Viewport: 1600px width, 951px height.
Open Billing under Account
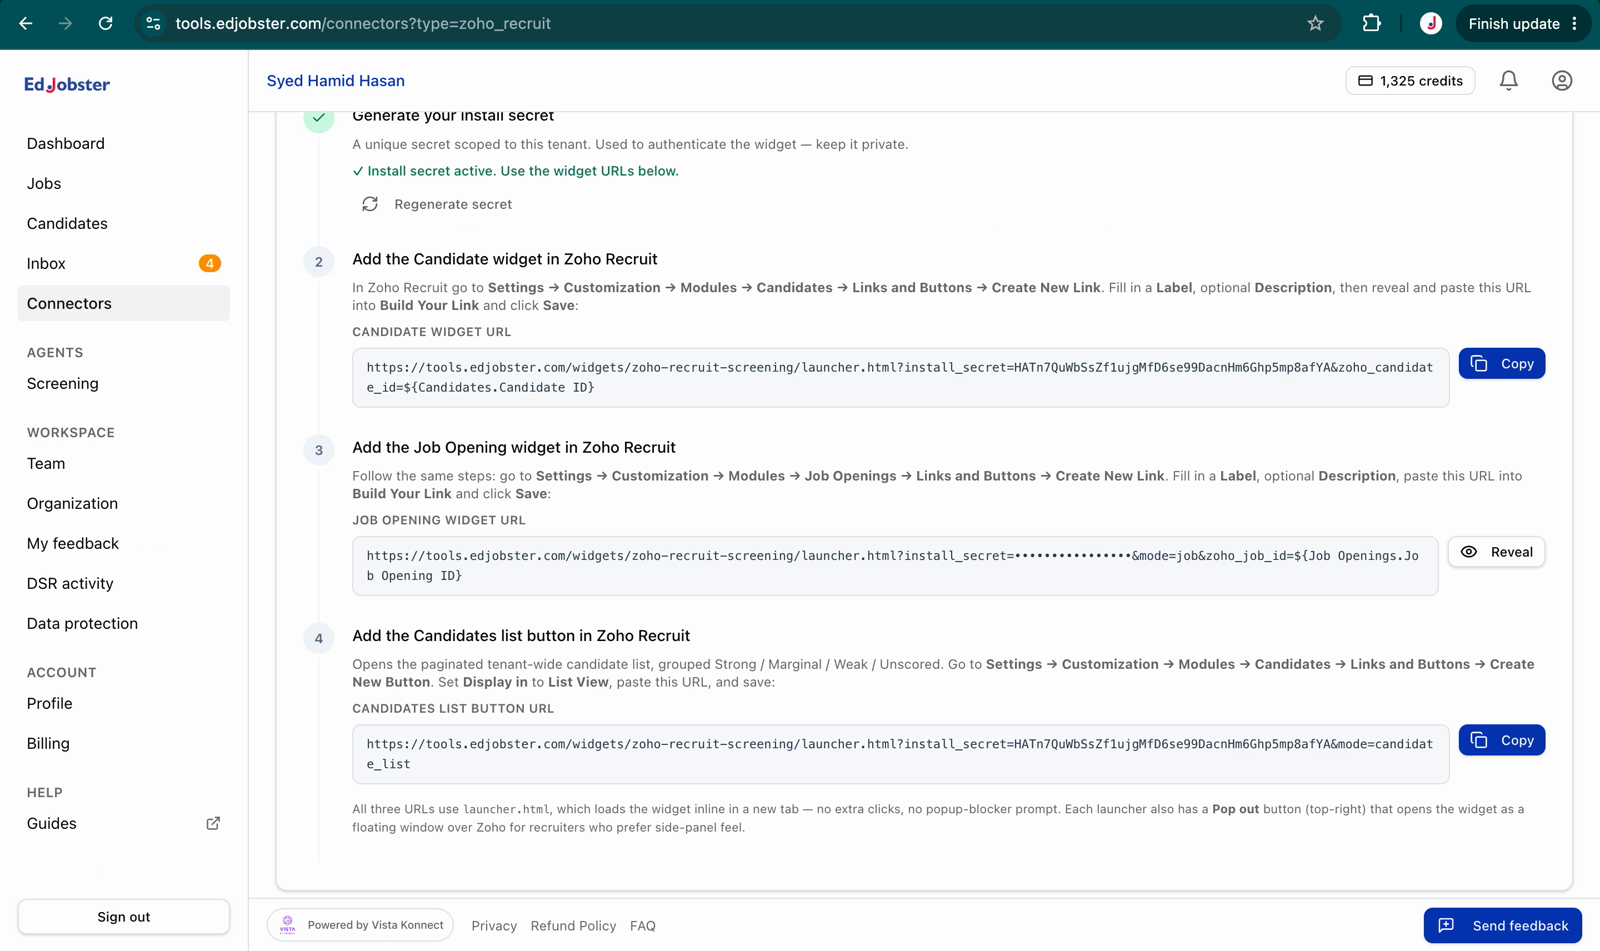(124, 743)
